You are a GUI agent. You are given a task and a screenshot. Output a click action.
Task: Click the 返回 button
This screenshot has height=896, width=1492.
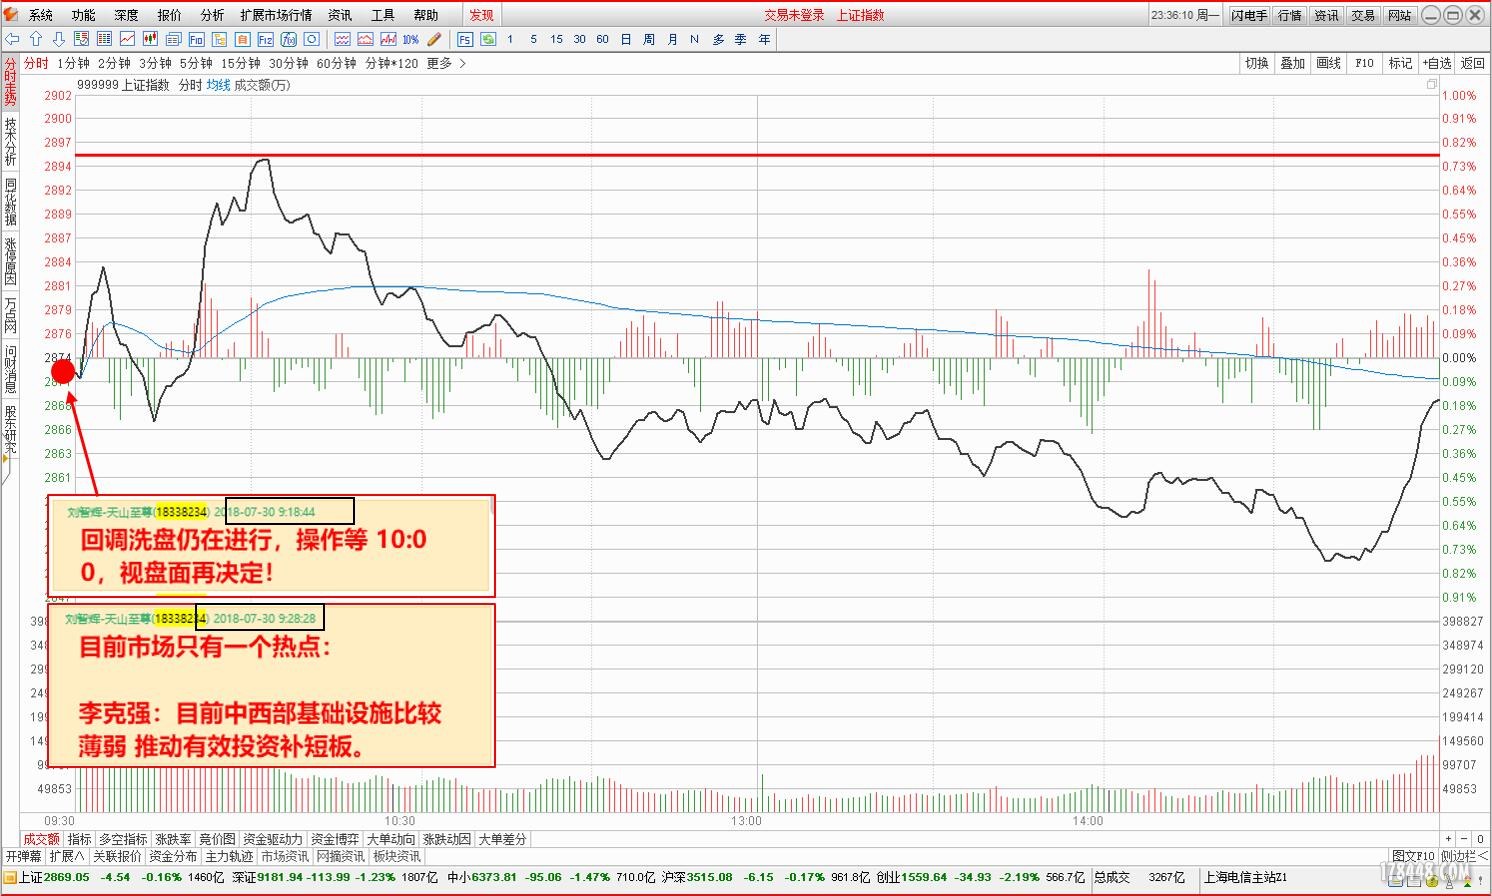pos(1473,63)
